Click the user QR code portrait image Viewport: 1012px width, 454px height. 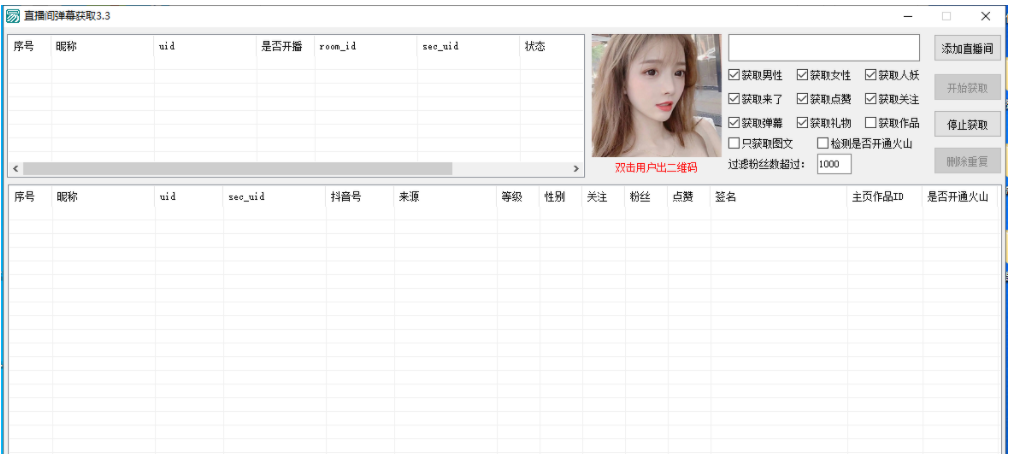(x=655, y=95)
